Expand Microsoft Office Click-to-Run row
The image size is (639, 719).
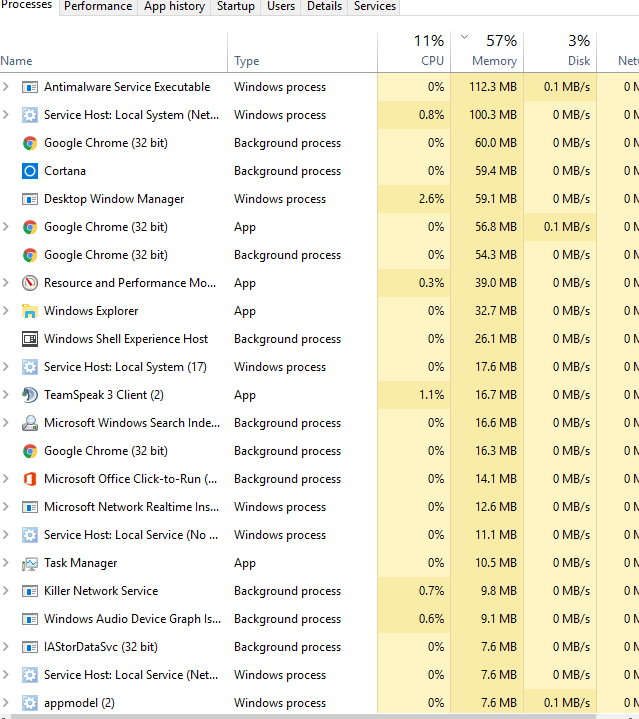click(x=6, y=478)
